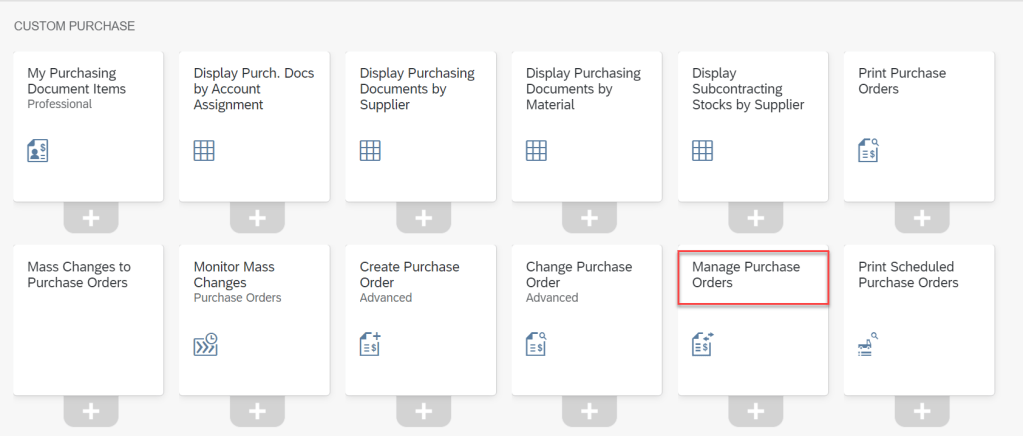
Task: Click the Change Purchase Order icon
Action: click(536, 344)
